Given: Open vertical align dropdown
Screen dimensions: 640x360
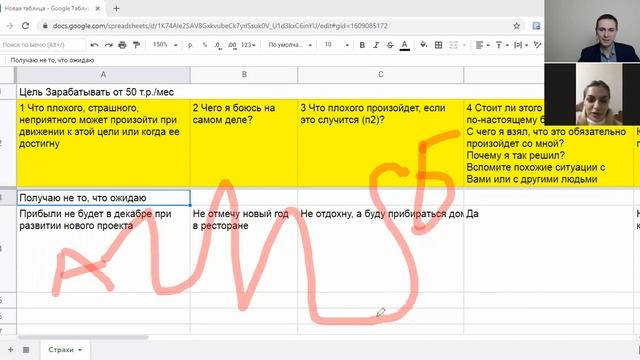Looking at the screenshot, I should tap(502, 45).
